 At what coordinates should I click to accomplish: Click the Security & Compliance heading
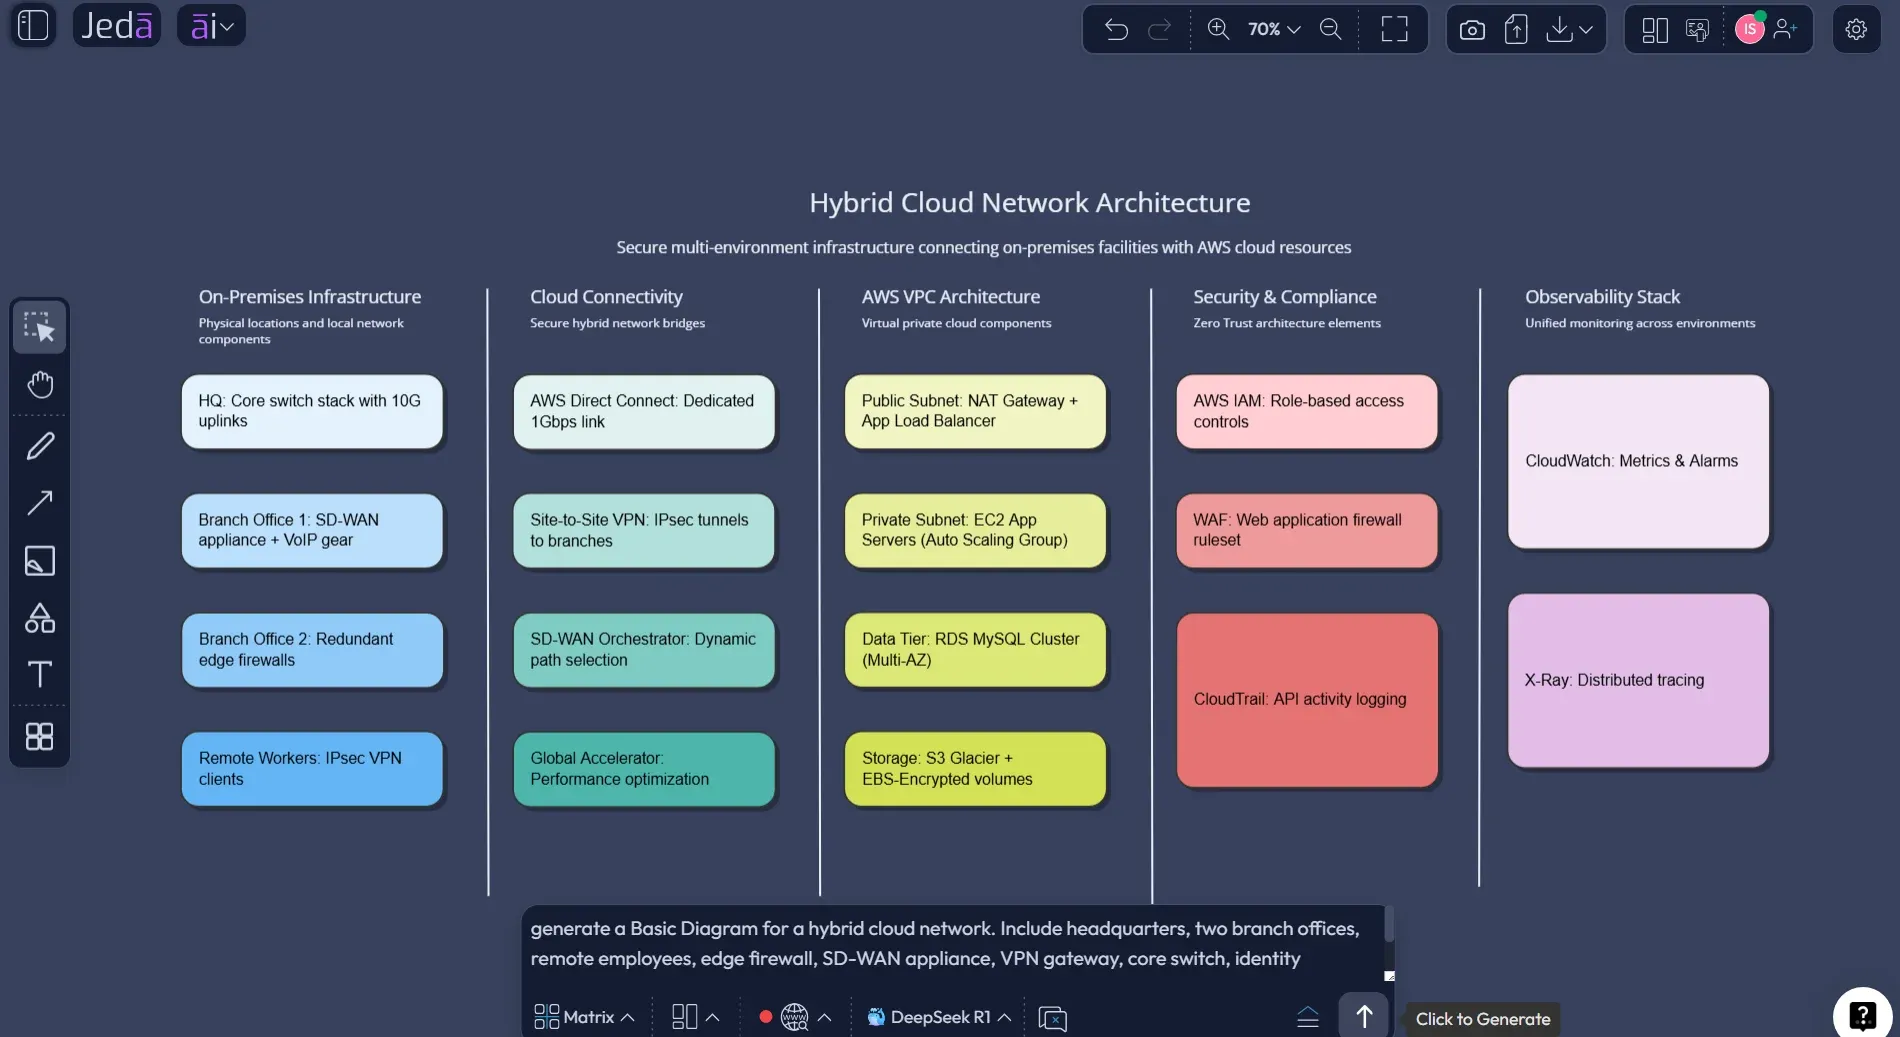tap(1285, 297)
